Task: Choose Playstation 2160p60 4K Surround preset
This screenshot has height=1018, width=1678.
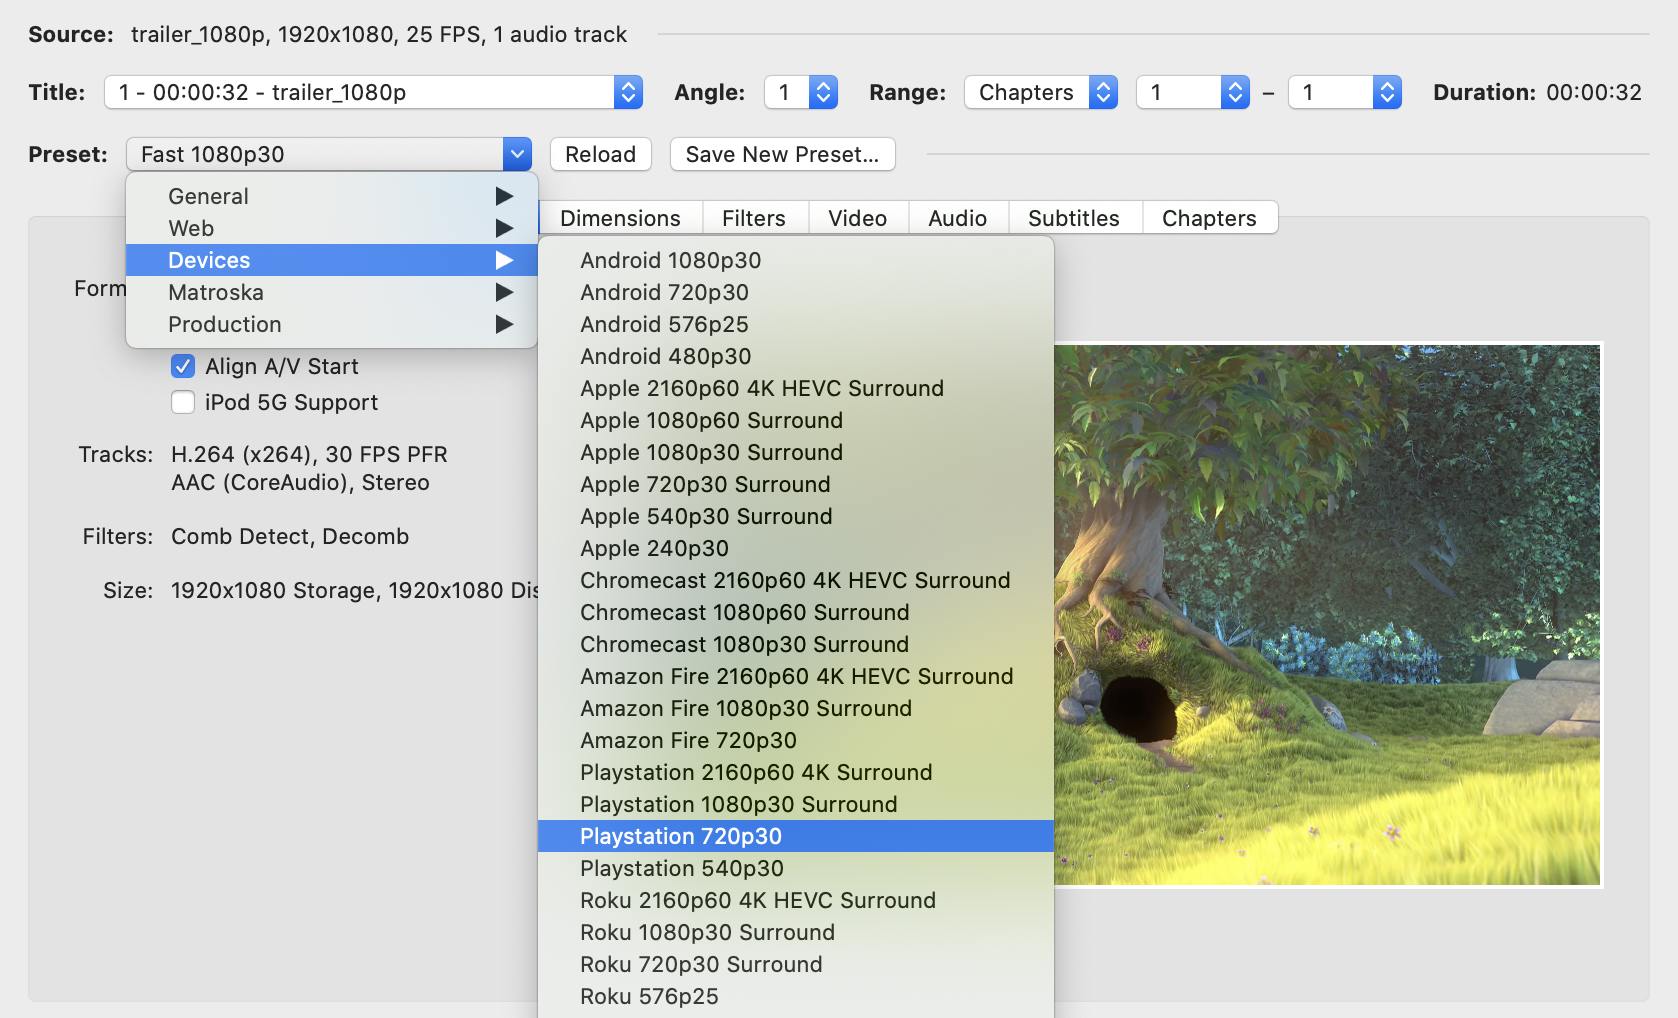Action: [796, 772]
